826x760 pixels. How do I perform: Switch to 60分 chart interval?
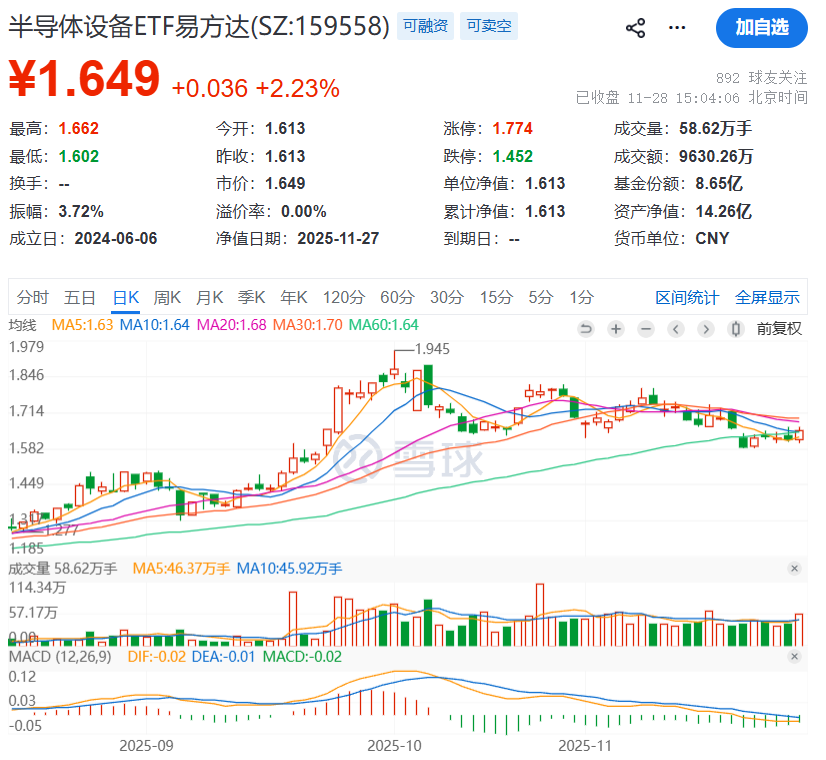pyautogui.click(x=397, y=297)
